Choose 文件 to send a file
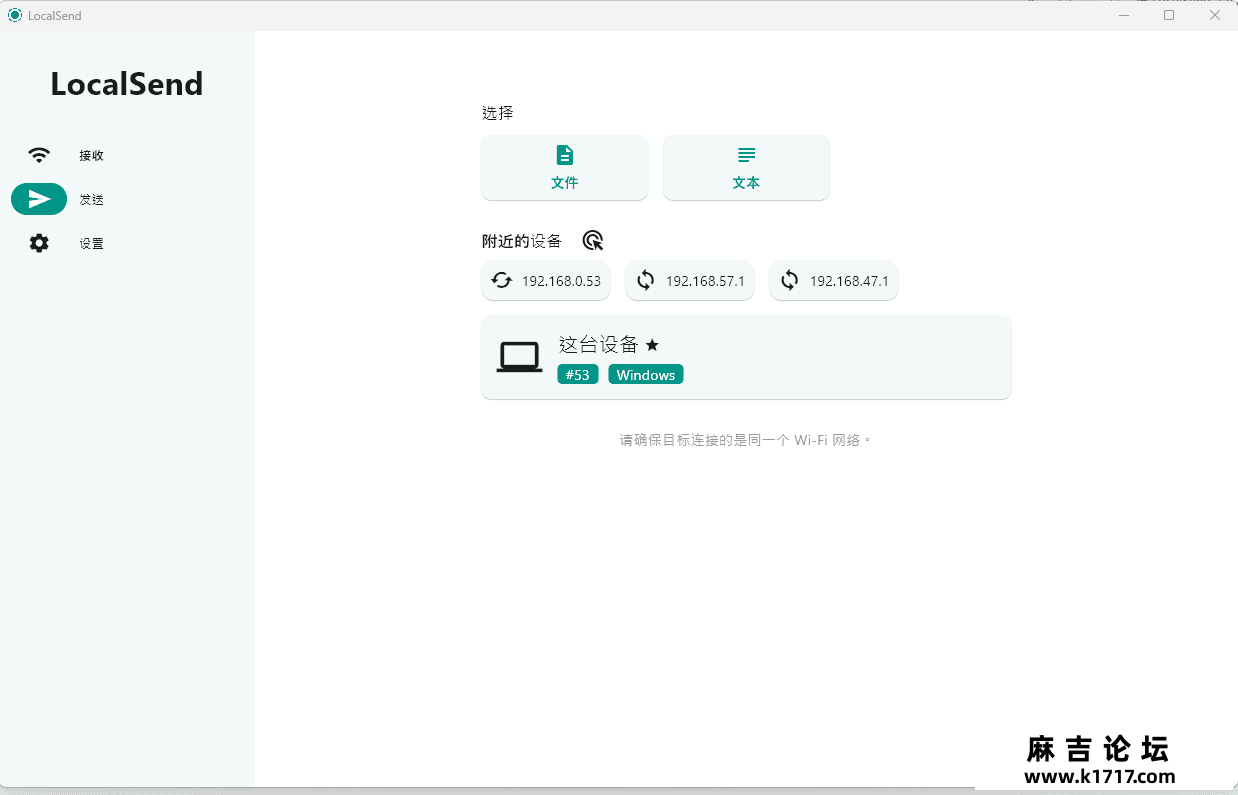 (x=565, y=168)
